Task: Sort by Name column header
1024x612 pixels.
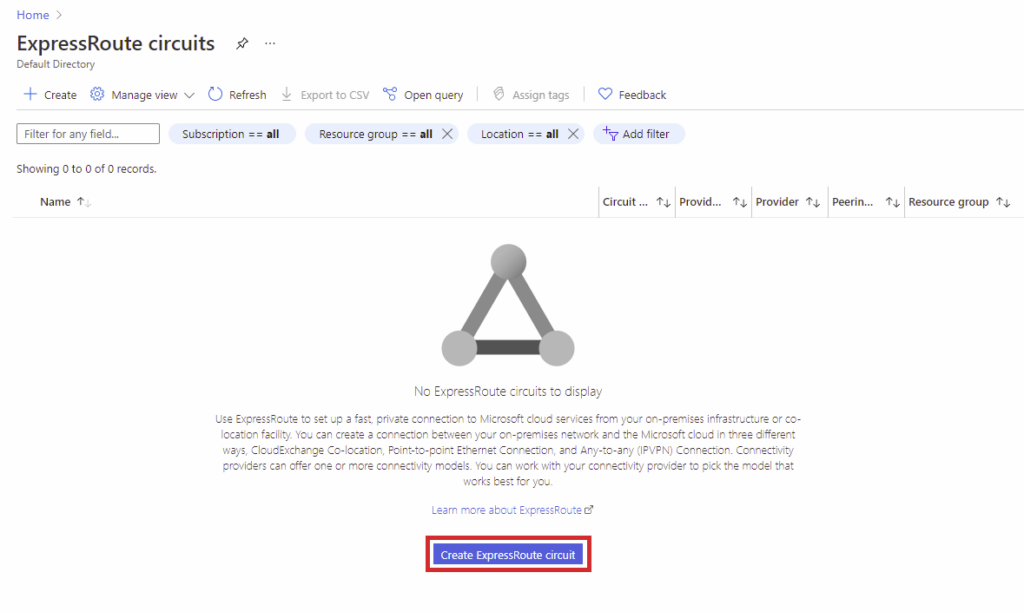Action: tap(56, 202)
